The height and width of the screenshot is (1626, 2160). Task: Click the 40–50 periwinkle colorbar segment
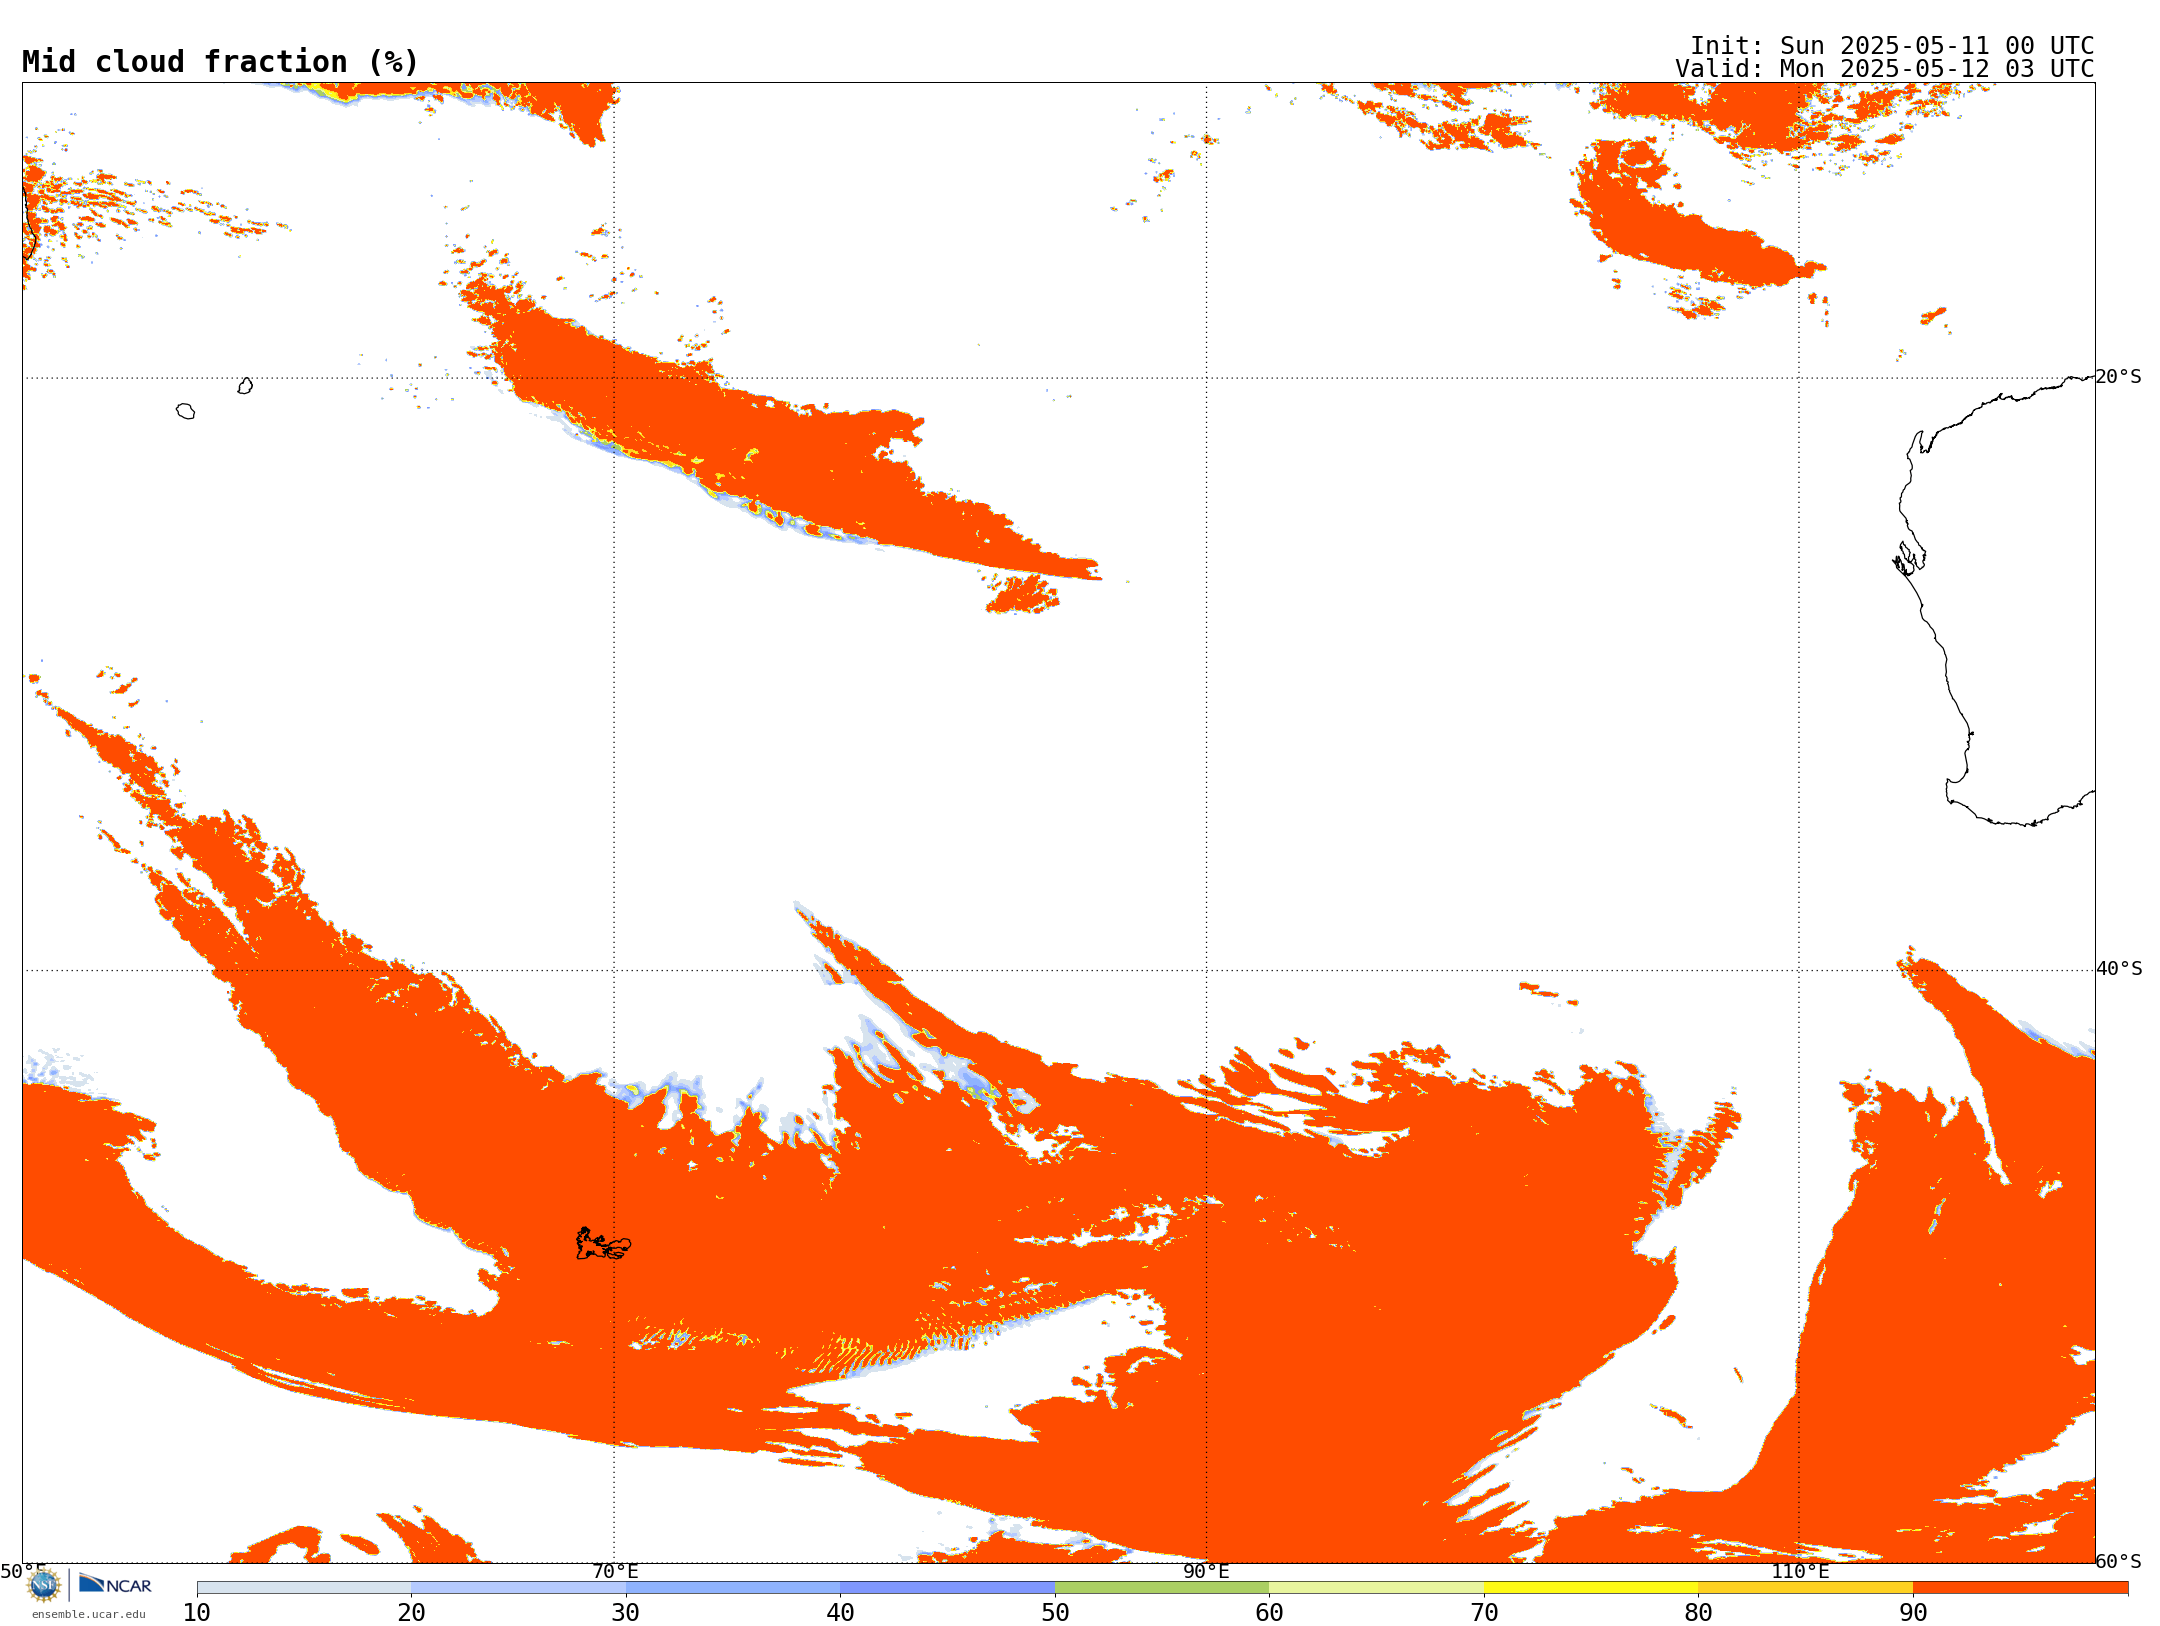(948, 1588)
